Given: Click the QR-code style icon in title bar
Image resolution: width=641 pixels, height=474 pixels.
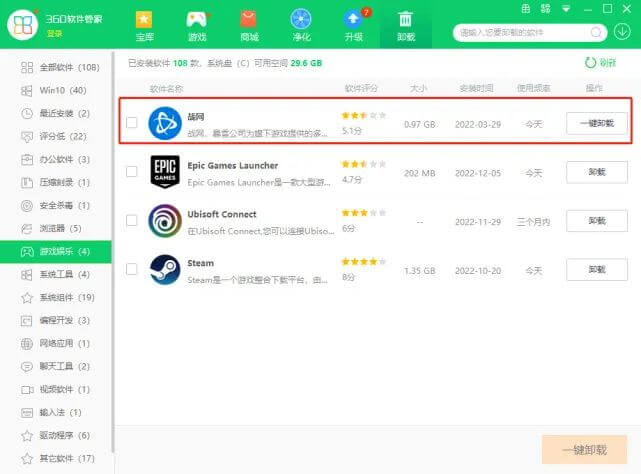Looking at the screenshot, I should point(546,9).
